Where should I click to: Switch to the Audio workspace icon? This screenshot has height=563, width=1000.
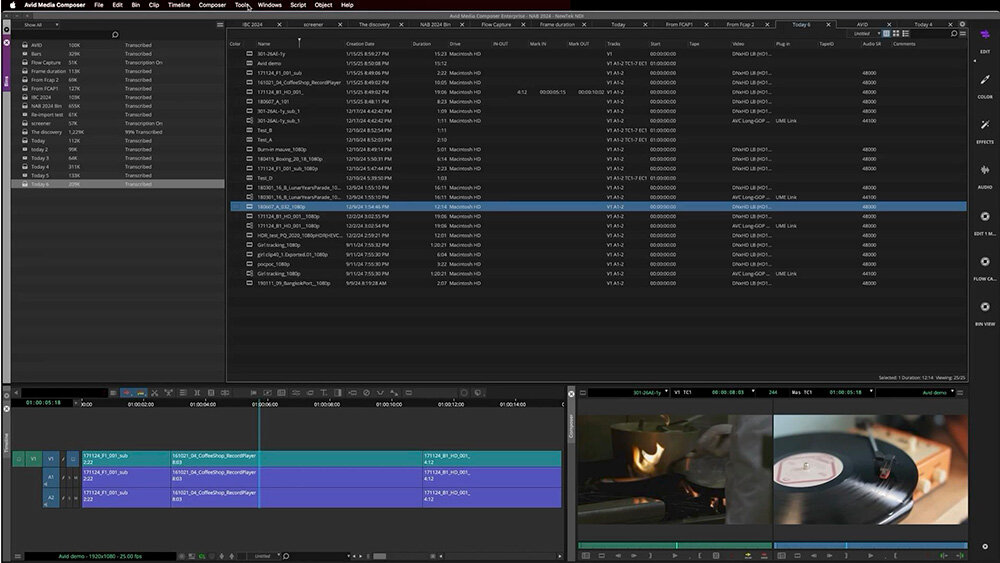[984, 172]
